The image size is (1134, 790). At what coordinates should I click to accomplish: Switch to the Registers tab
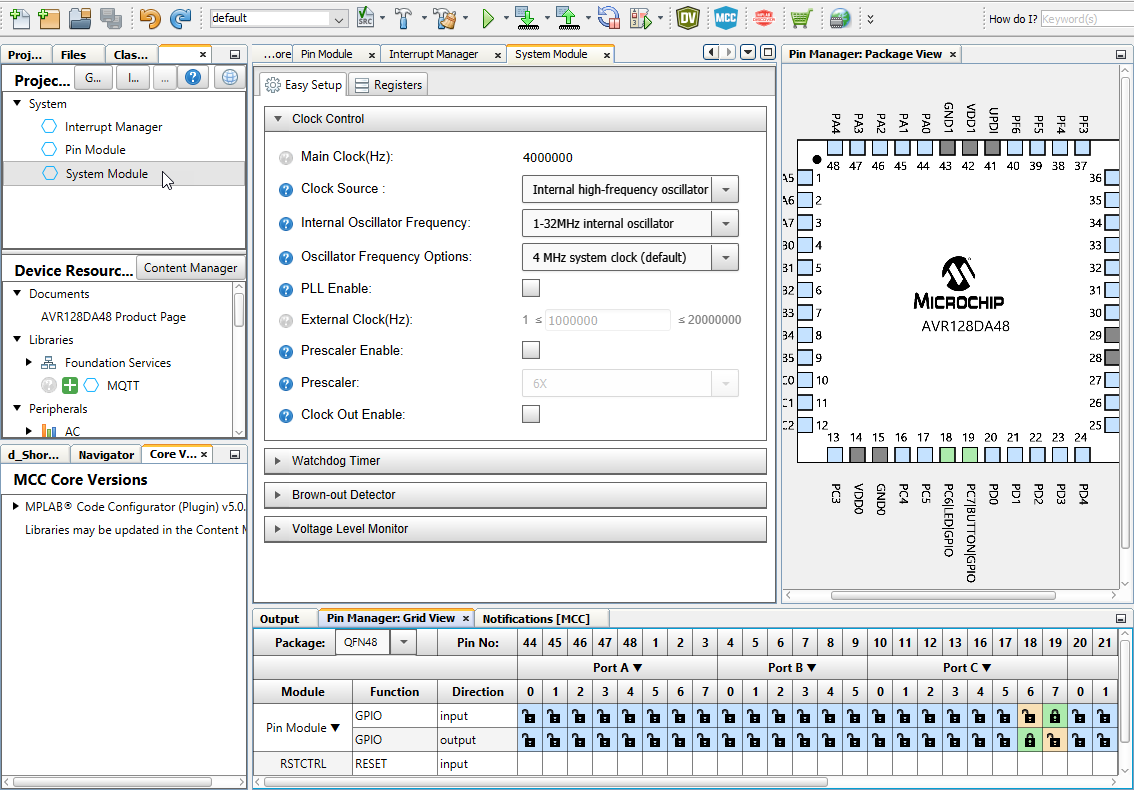click(388, 85)
